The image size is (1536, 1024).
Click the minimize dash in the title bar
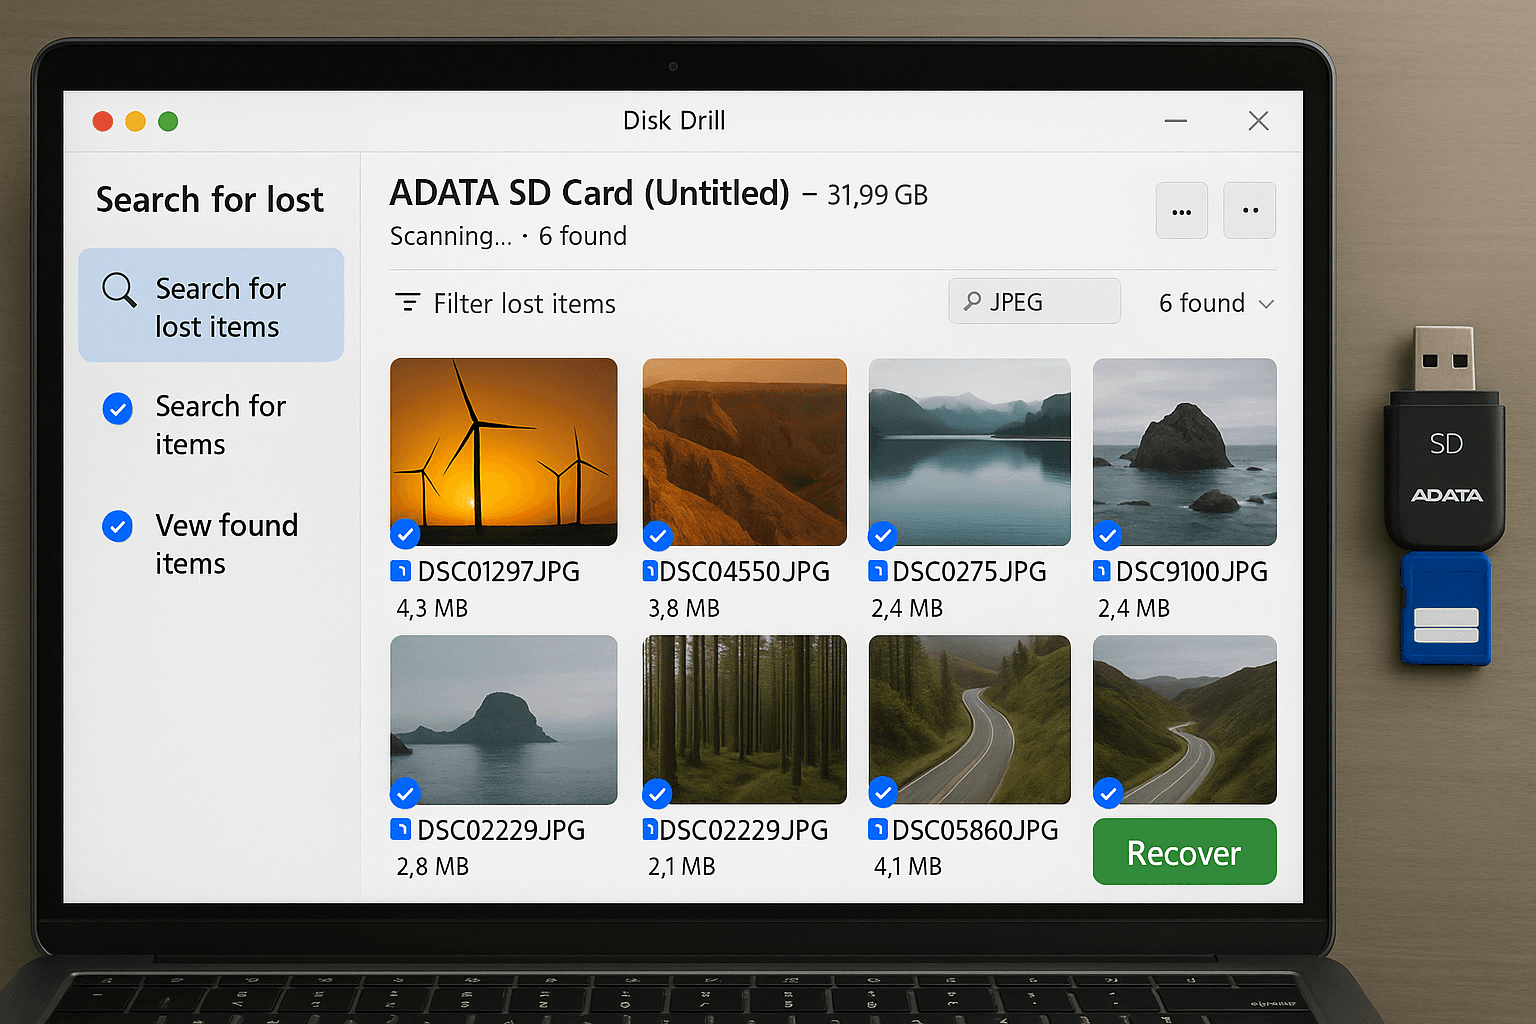coord(1176,121)
